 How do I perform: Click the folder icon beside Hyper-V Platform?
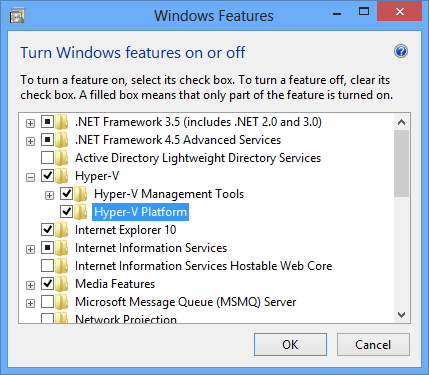tap(81, 212)
